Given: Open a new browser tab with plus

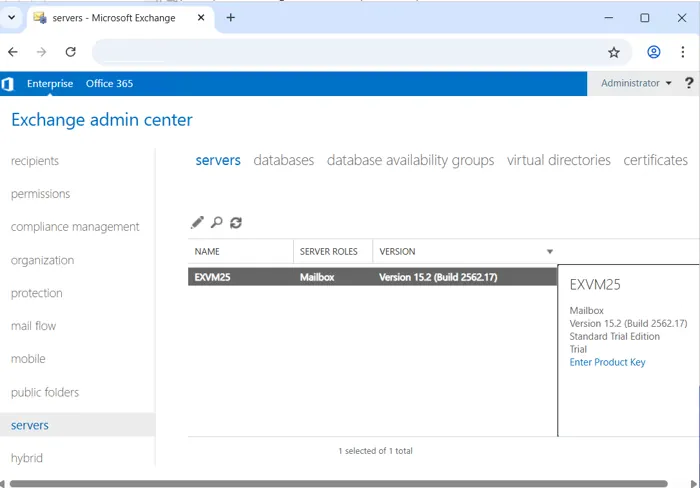Looking at the screenshot, I should tap(230, 18).
